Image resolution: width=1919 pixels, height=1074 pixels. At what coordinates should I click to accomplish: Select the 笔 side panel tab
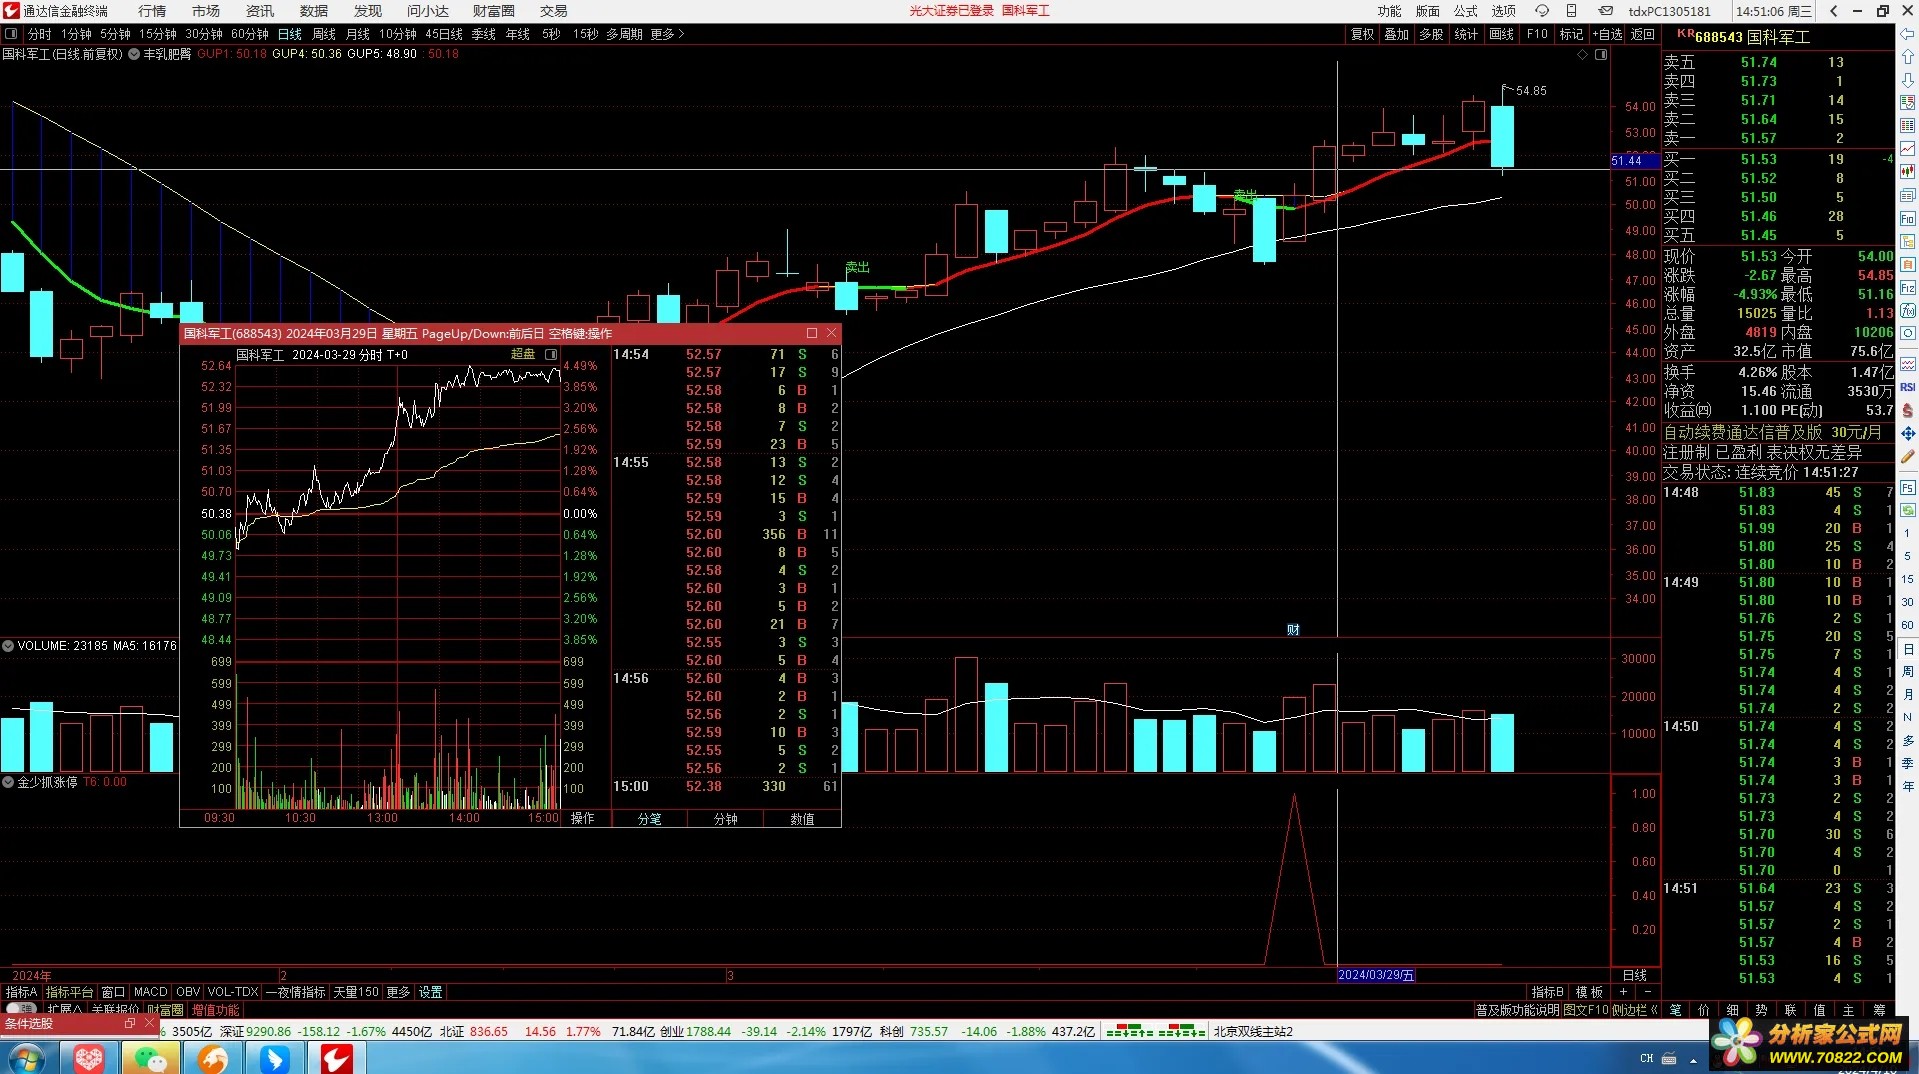tap(1675, 1010)
